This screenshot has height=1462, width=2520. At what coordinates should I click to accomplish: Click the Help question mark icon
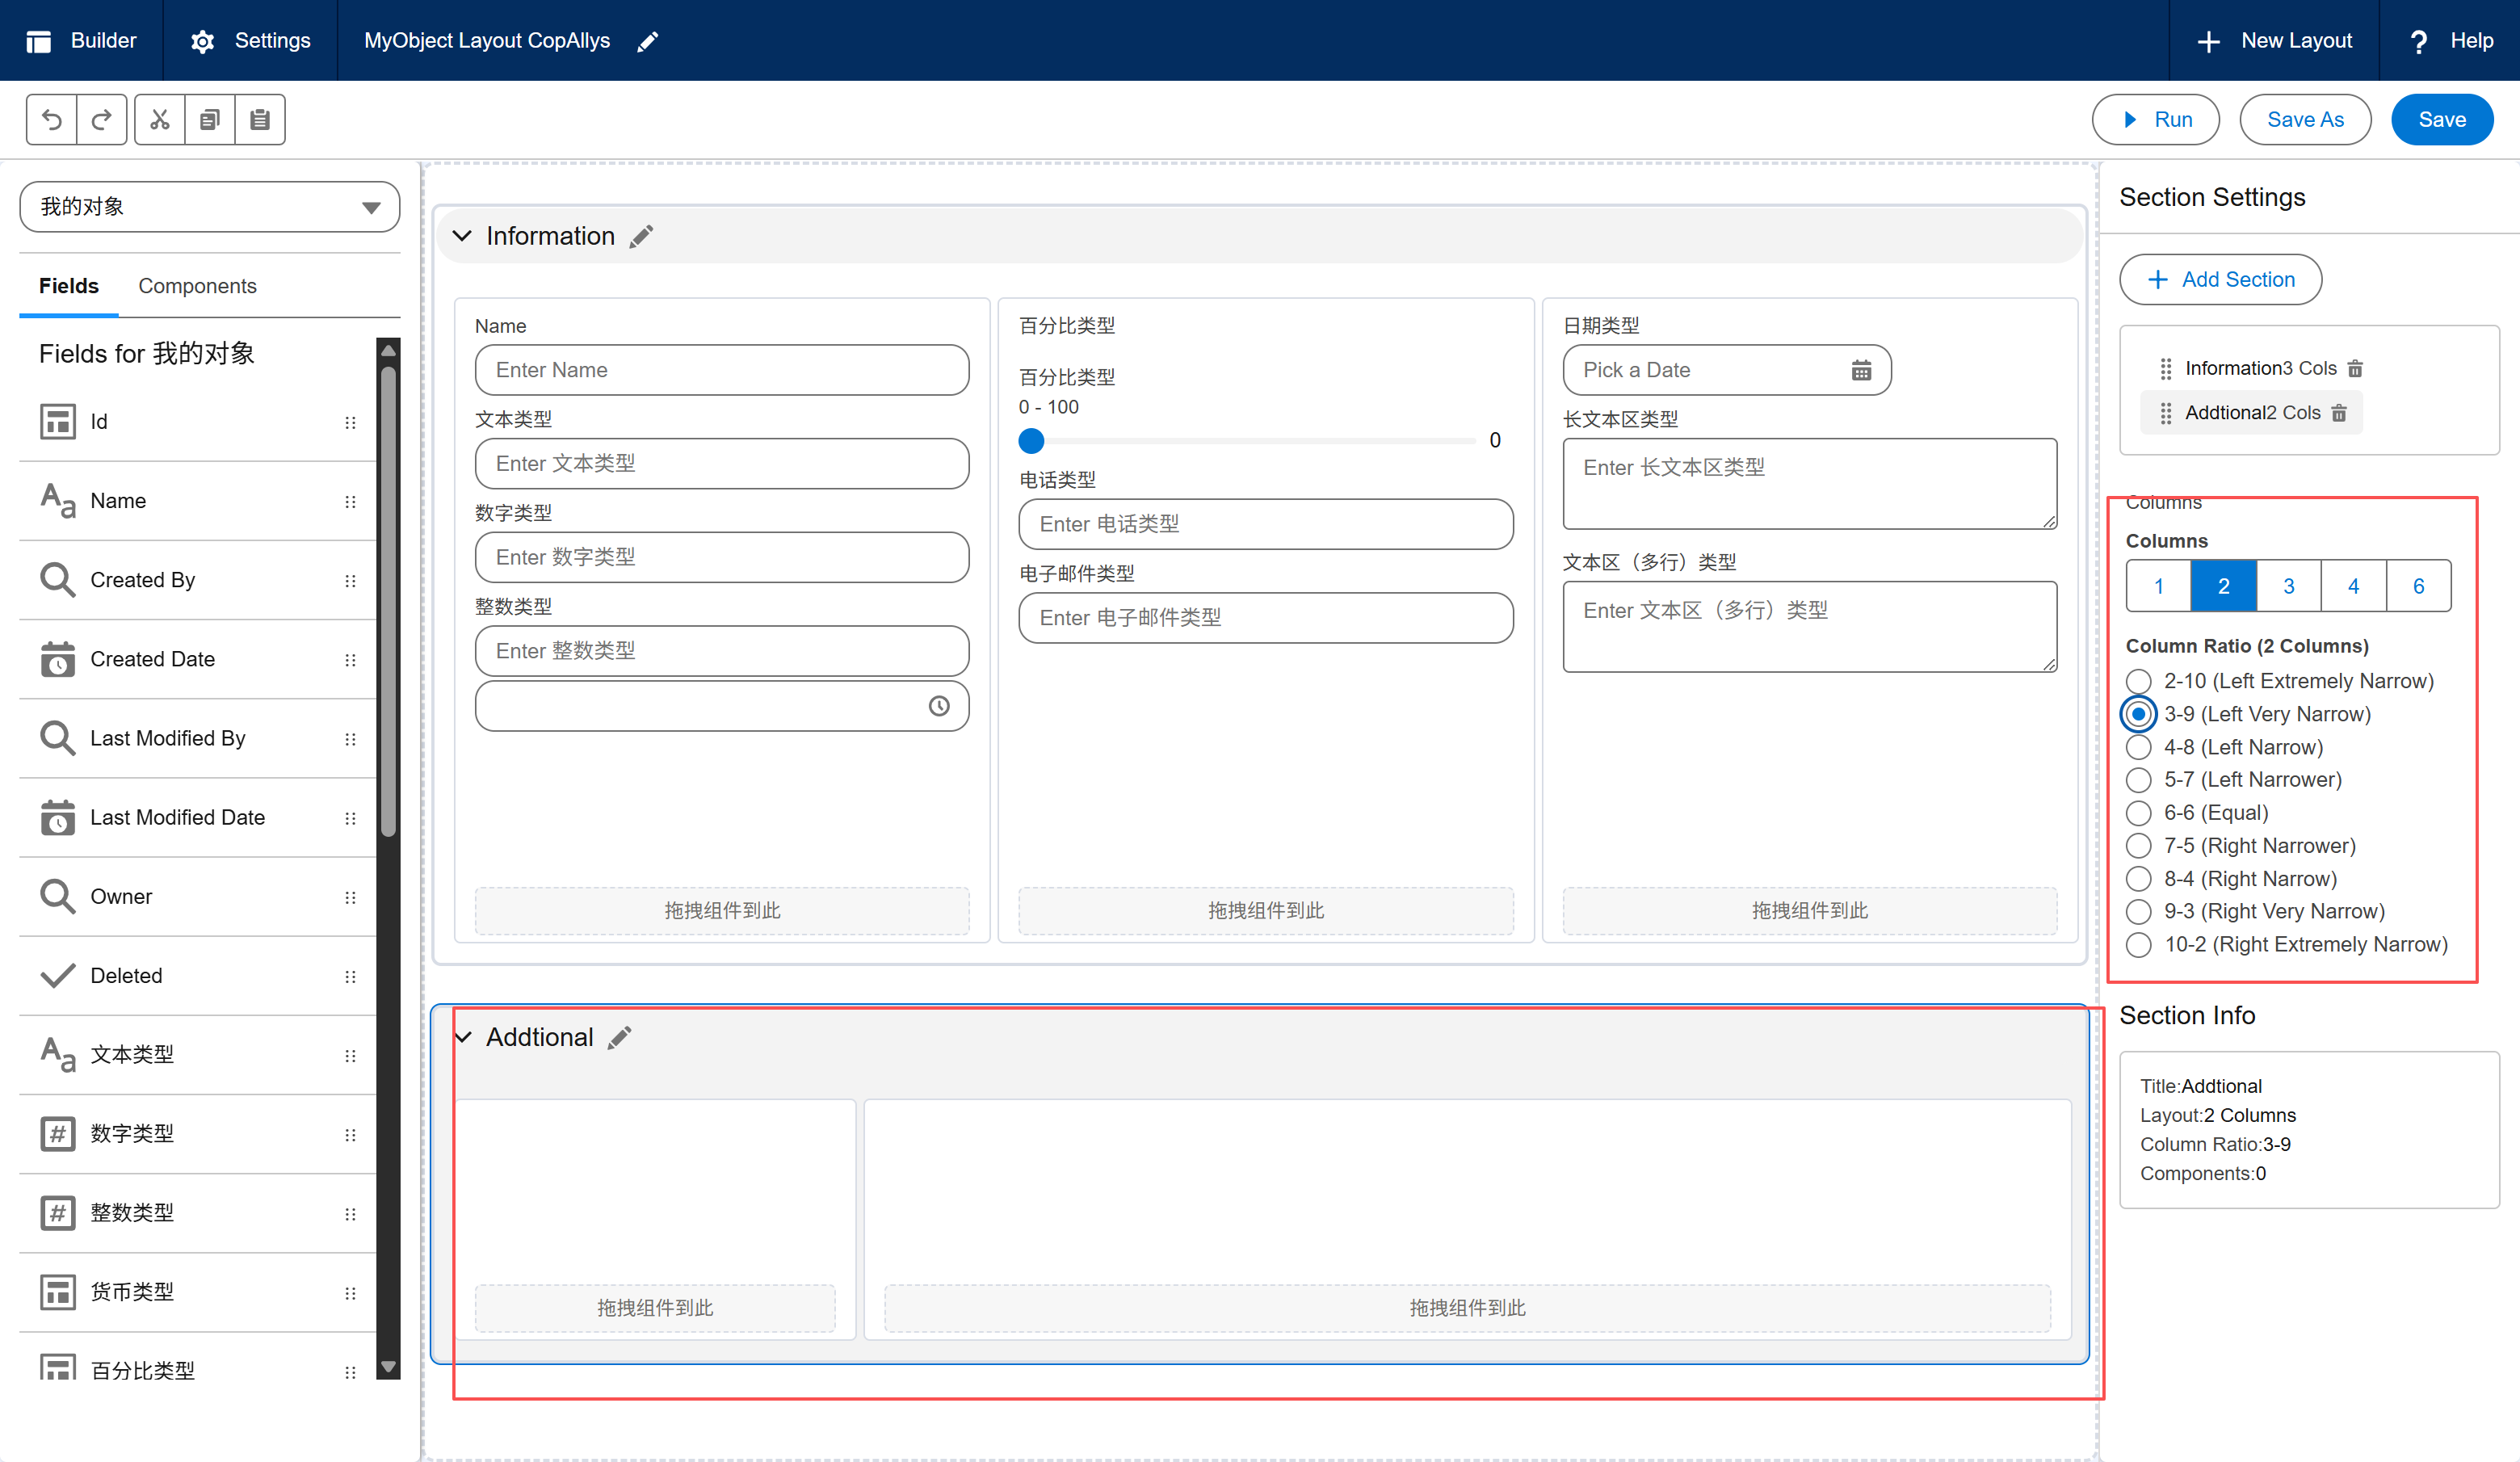tap(2419, 41)
